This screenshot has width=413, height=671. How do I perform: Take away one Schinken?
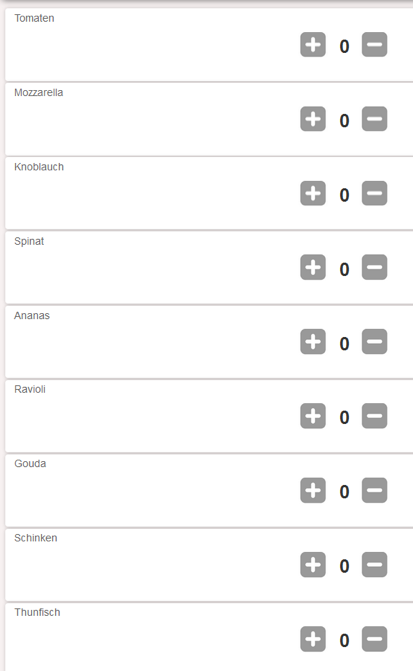click(x=374, y=565)
